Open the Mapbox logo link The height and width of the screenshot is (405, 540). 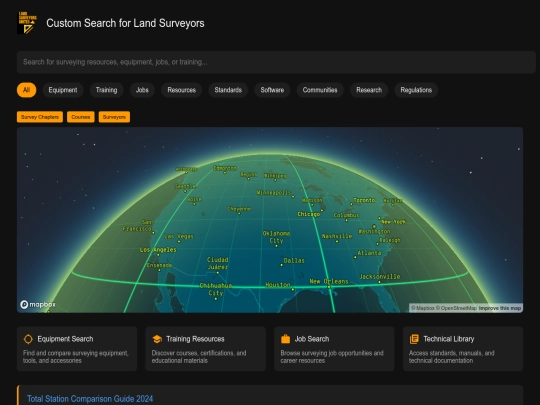(38, 304)
